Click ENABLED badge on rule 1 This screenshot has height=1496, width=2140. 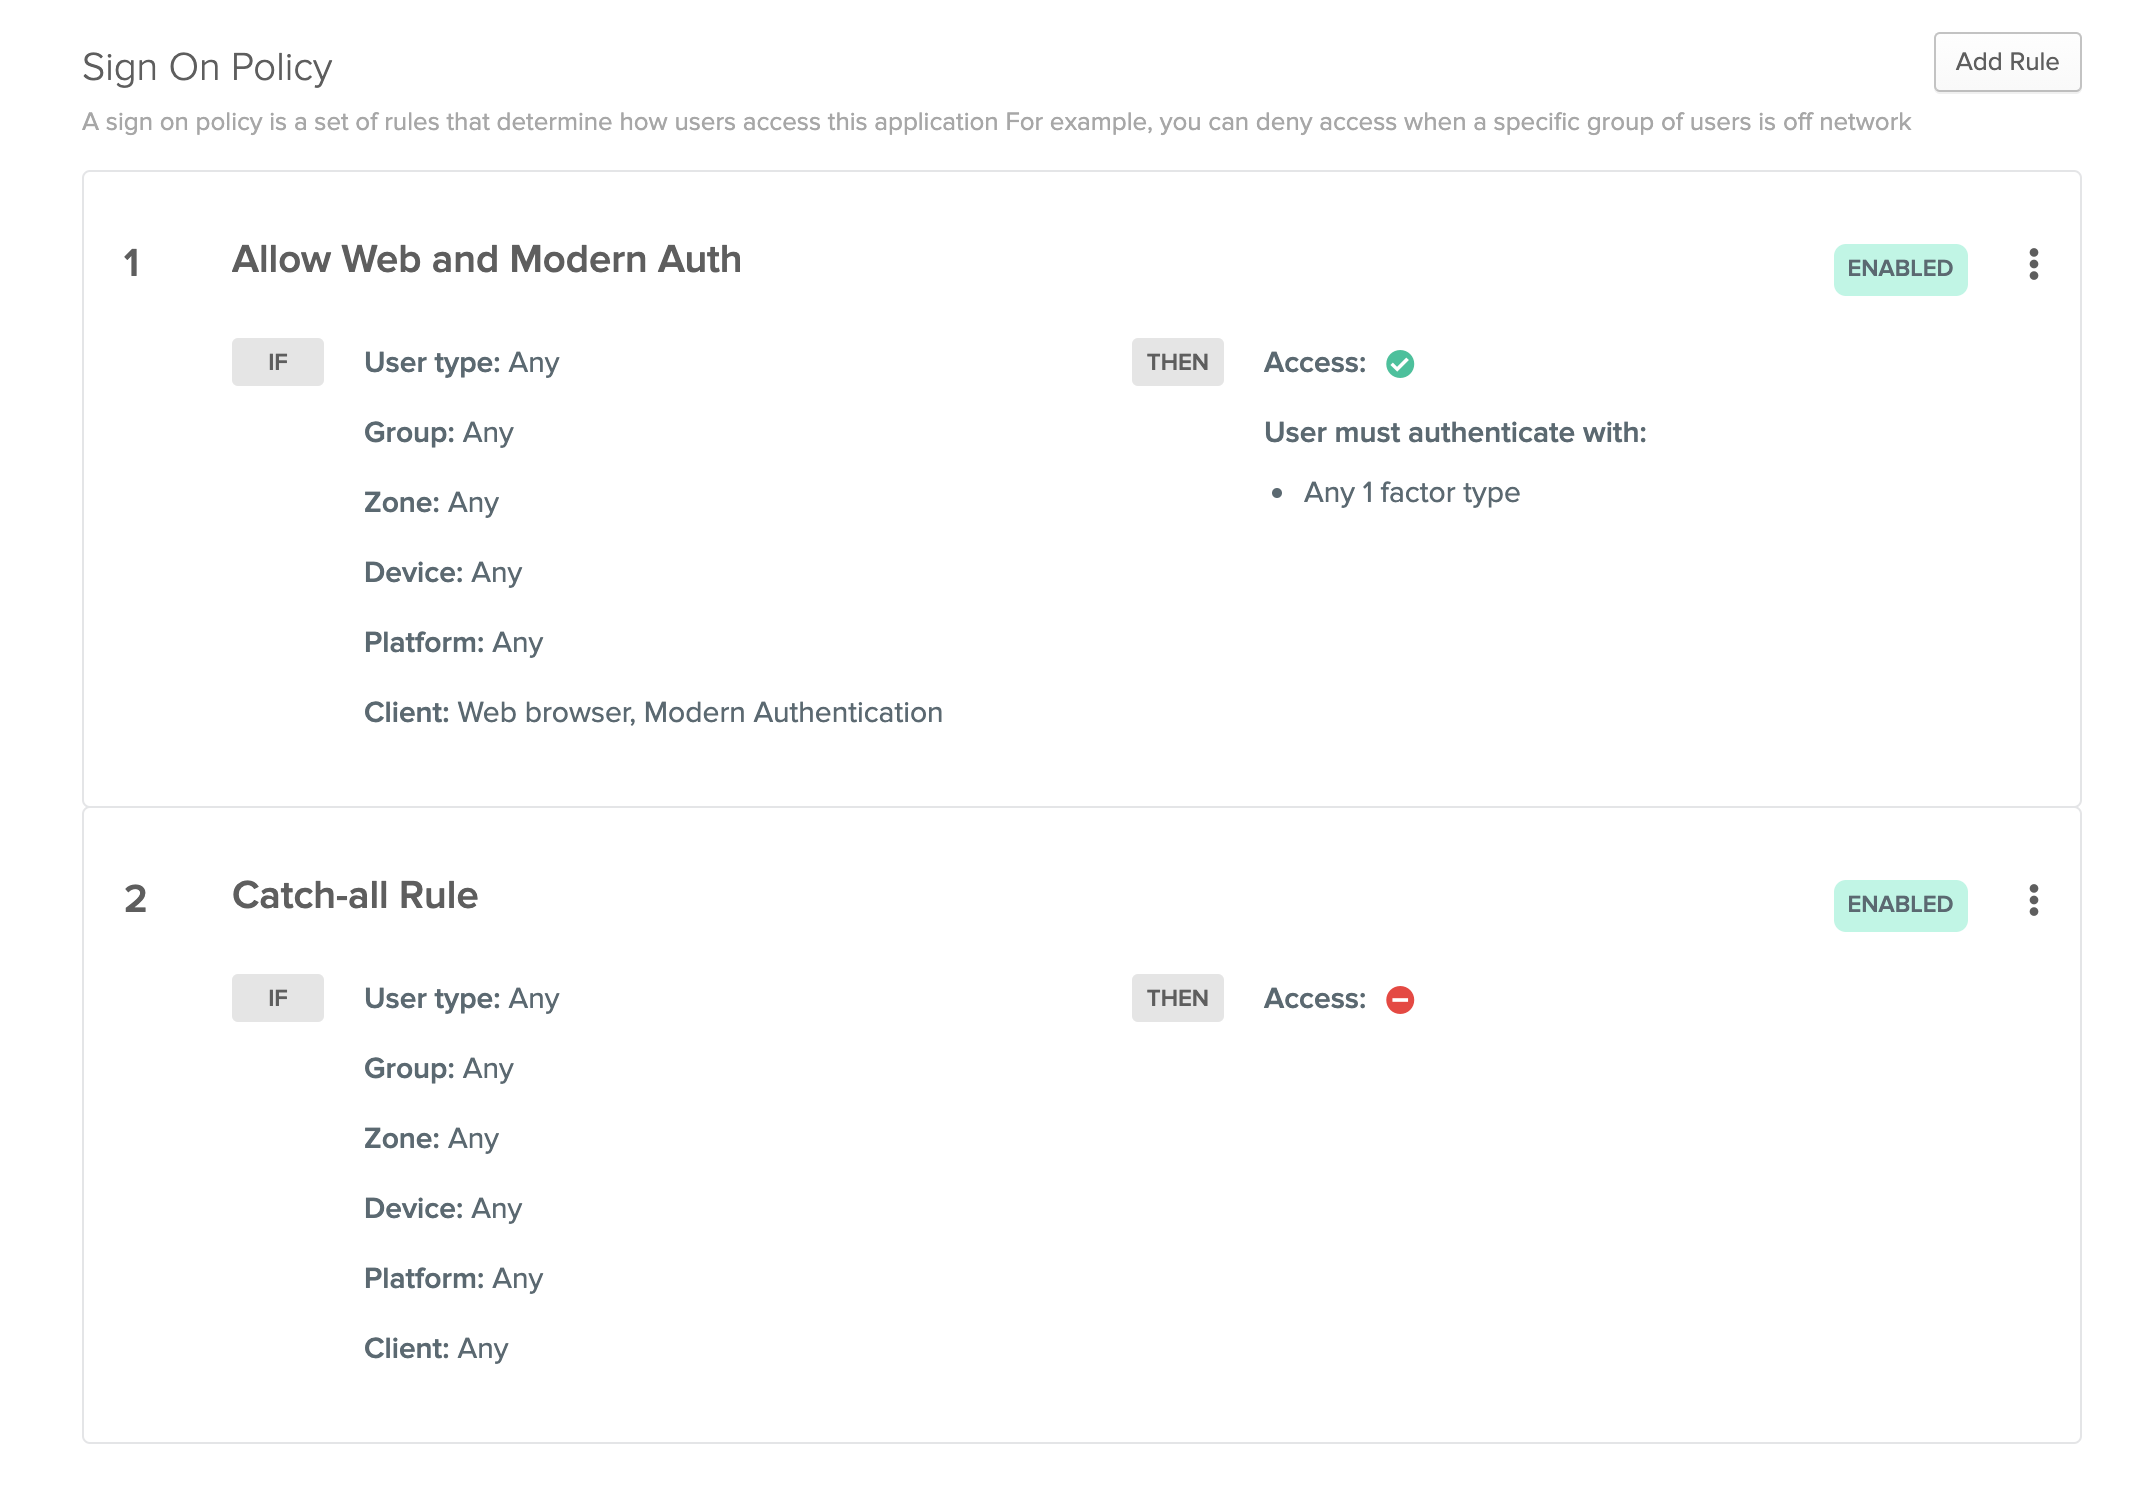click(x=1899, y=269)
